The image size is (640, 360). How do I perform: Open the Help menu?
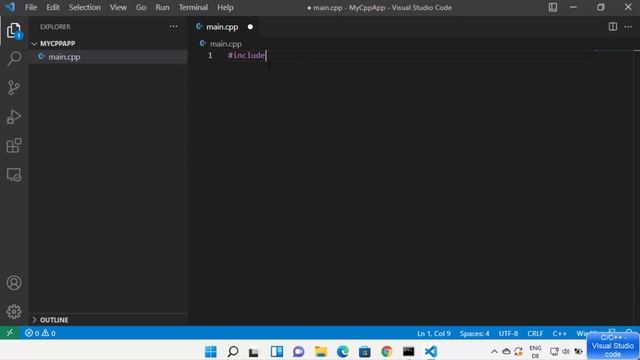(x=225, y=7)
